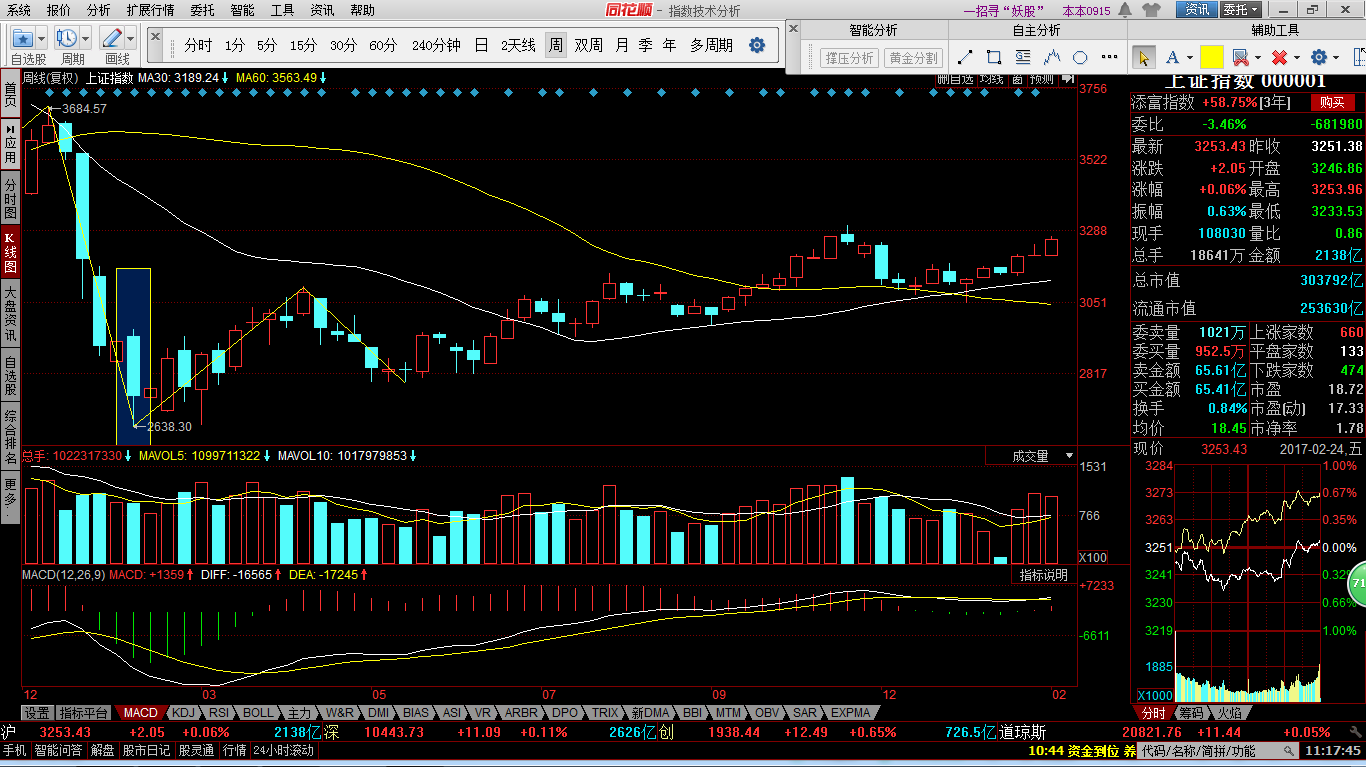The height and width of the screenshot is (767, 1366).
Task: Click the 周期 period clock icon
Action: click(x=68, y=38)
